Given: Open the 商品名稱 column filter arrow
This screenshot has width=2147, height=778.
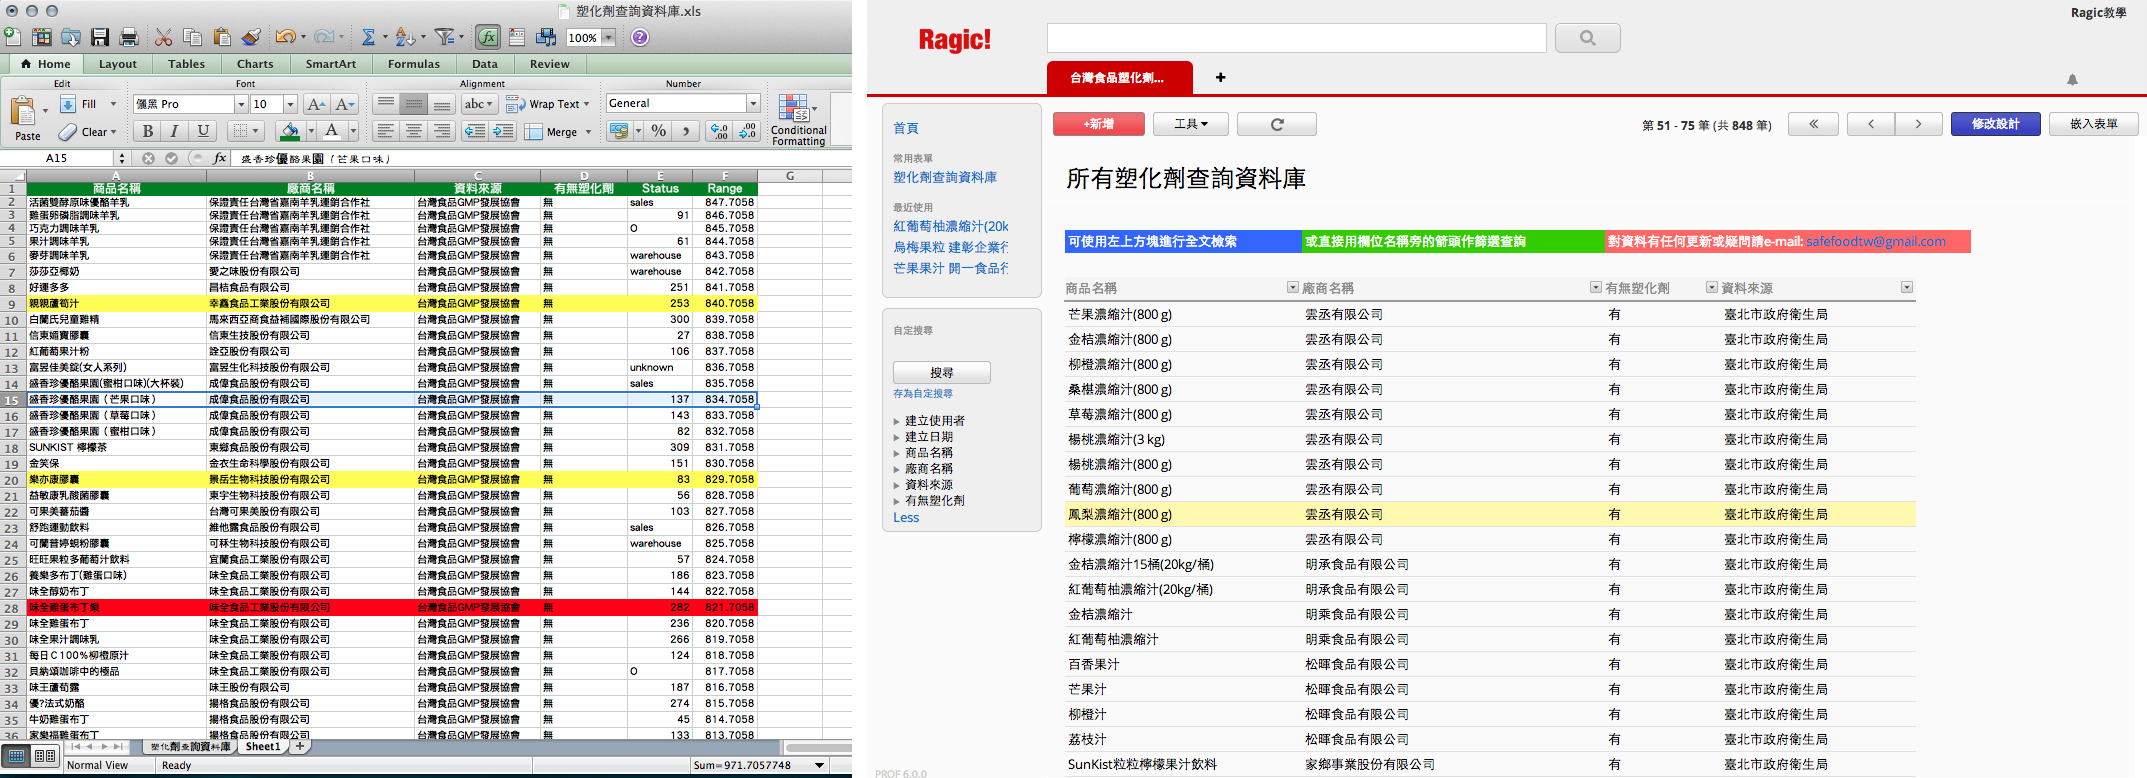Looking at the screenshot, I should click(1292, 288).
